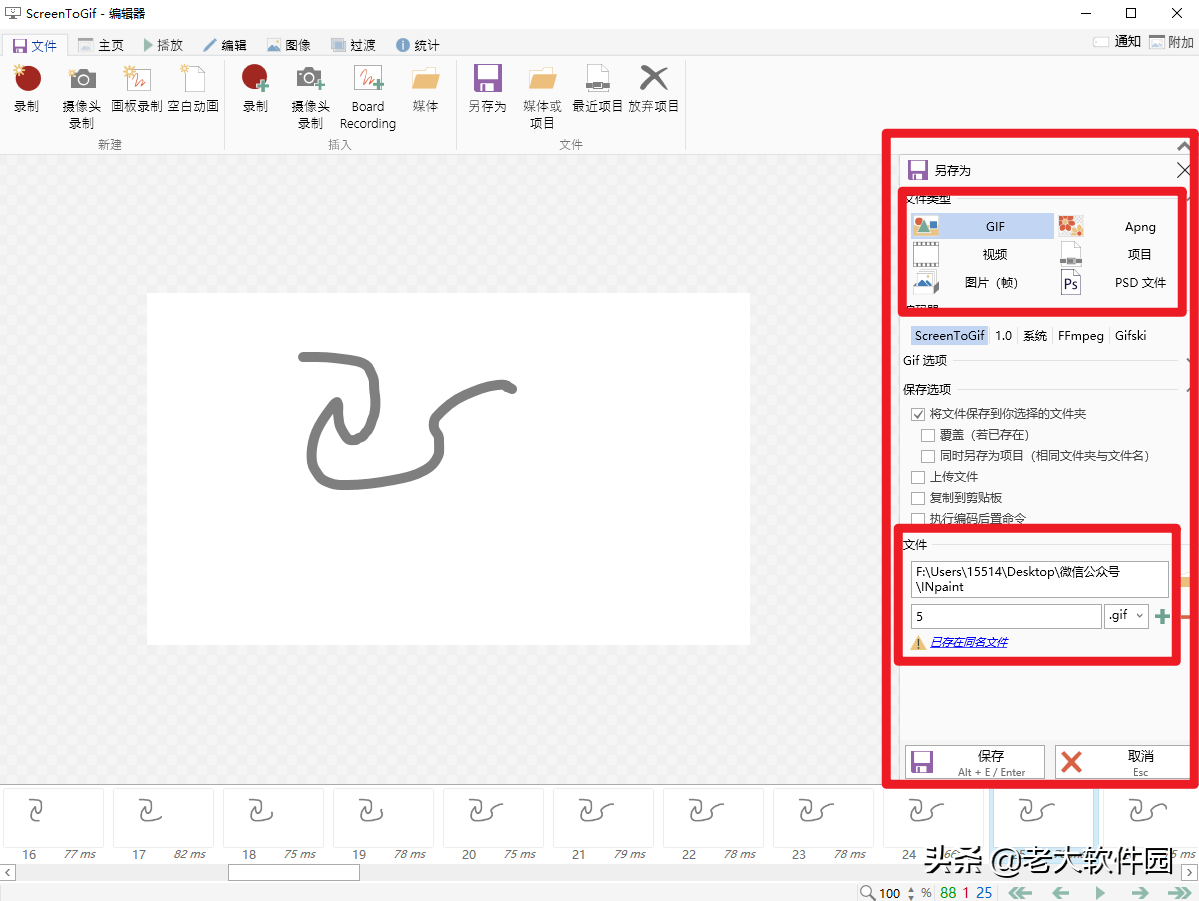Click the 另存为 ribbon button
Viewport: 1199px width, 901px height.
487,89
